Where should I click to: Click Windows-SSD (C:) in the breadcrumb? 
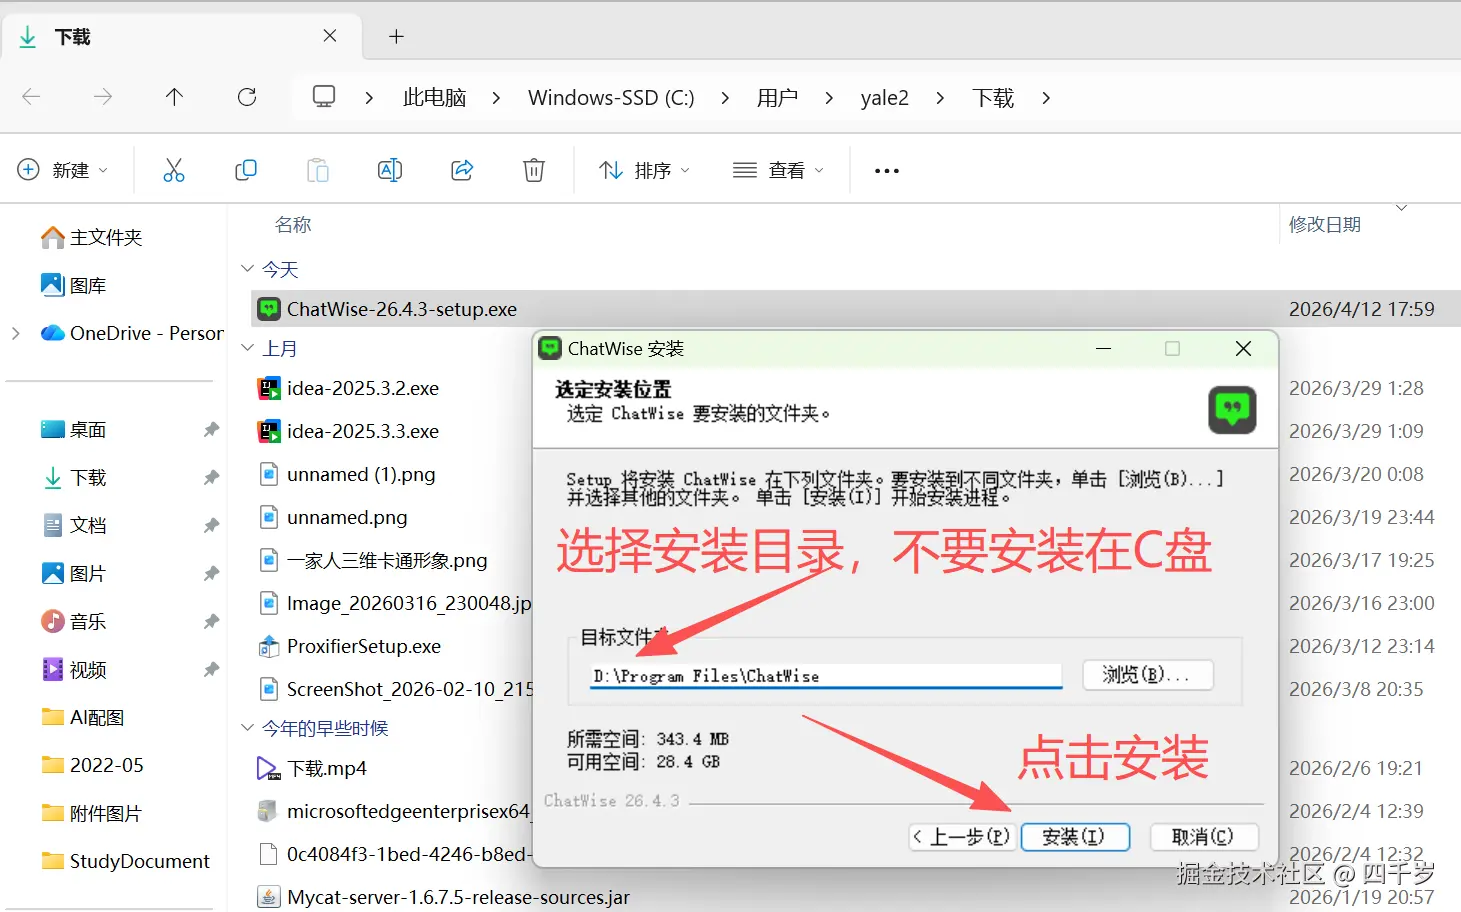[x=611, y=97]
